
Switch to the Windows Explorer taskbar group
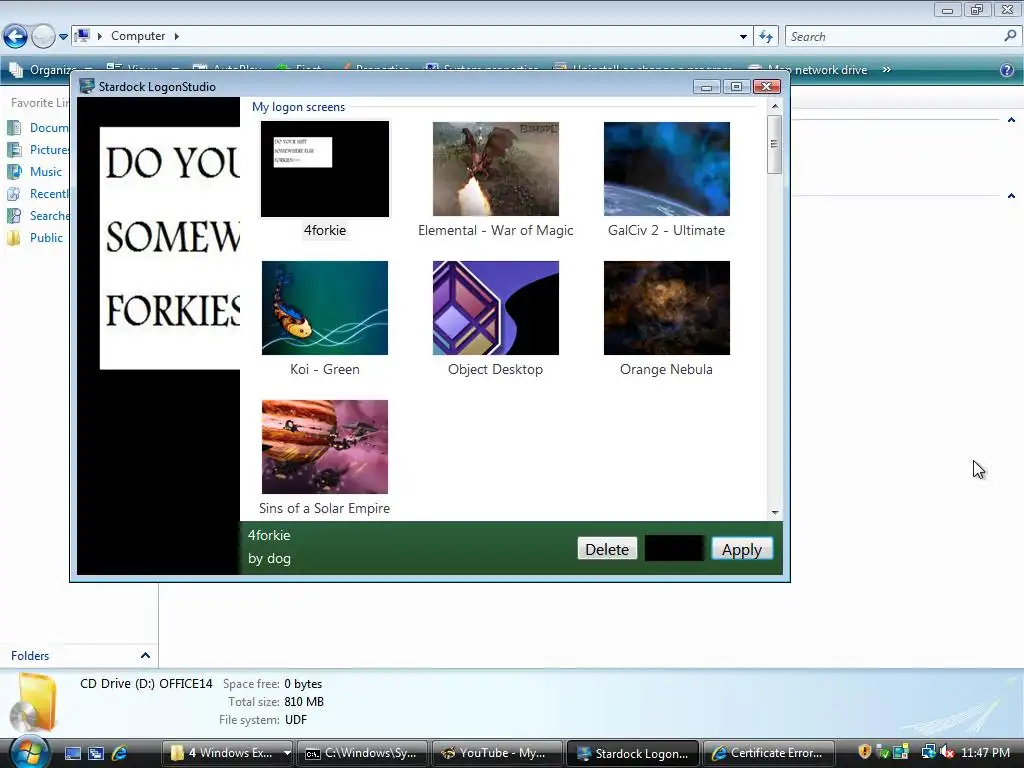pos(222,753)
